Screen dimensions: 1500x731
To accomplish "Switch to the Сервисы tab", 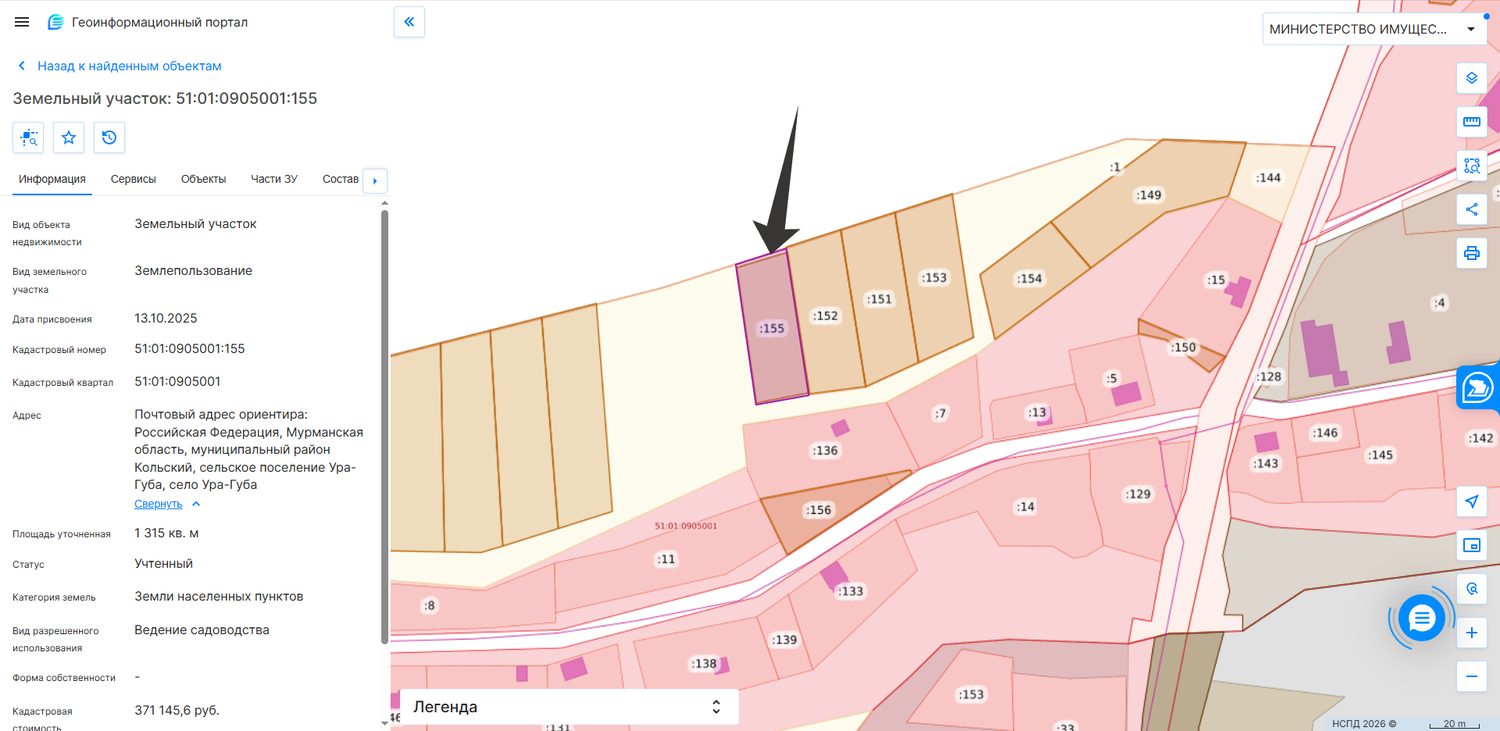I will 133,179.
